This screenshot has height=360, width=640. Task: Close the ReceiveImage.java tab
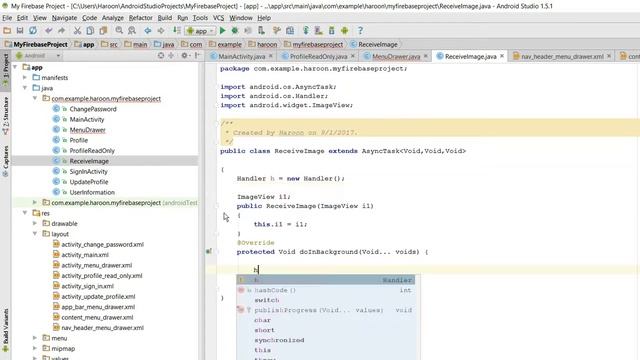(x=502, y=56)
